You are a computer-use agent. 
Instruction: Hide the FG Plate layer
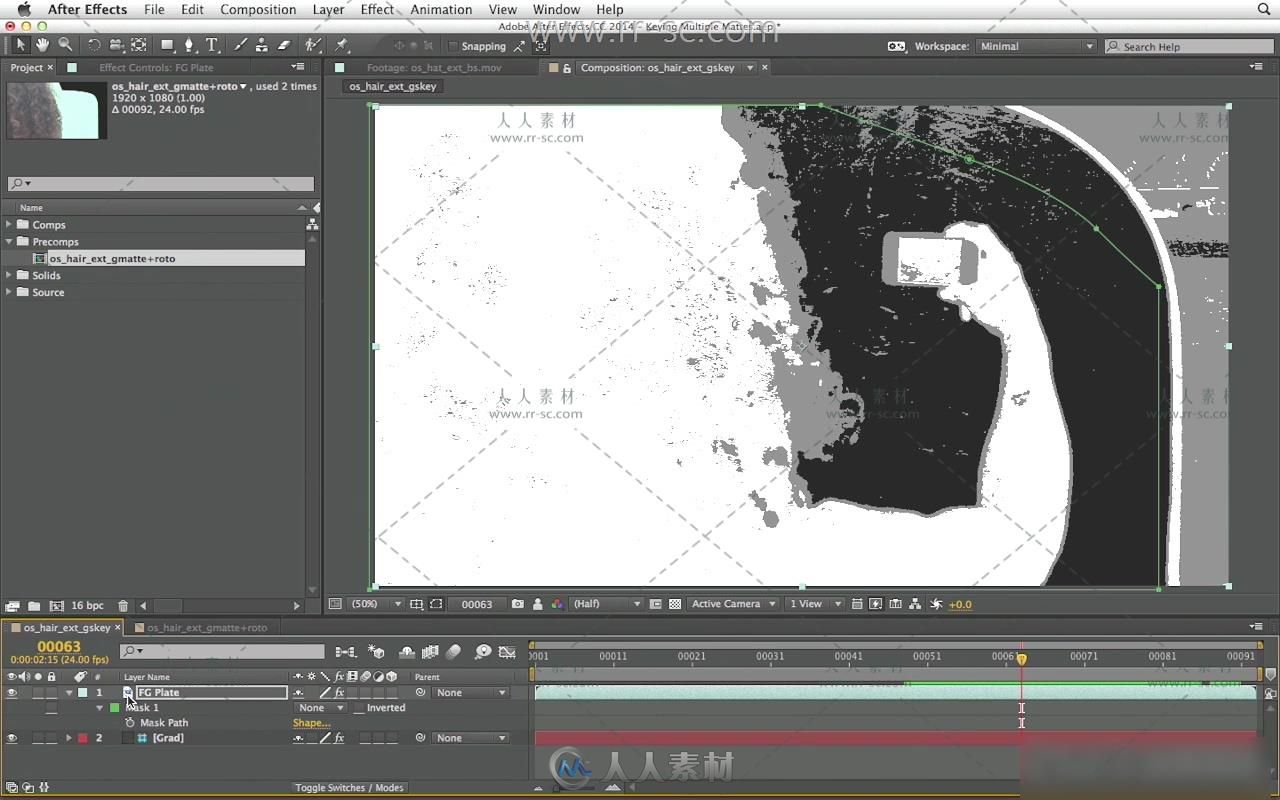[x=12, y=693]
